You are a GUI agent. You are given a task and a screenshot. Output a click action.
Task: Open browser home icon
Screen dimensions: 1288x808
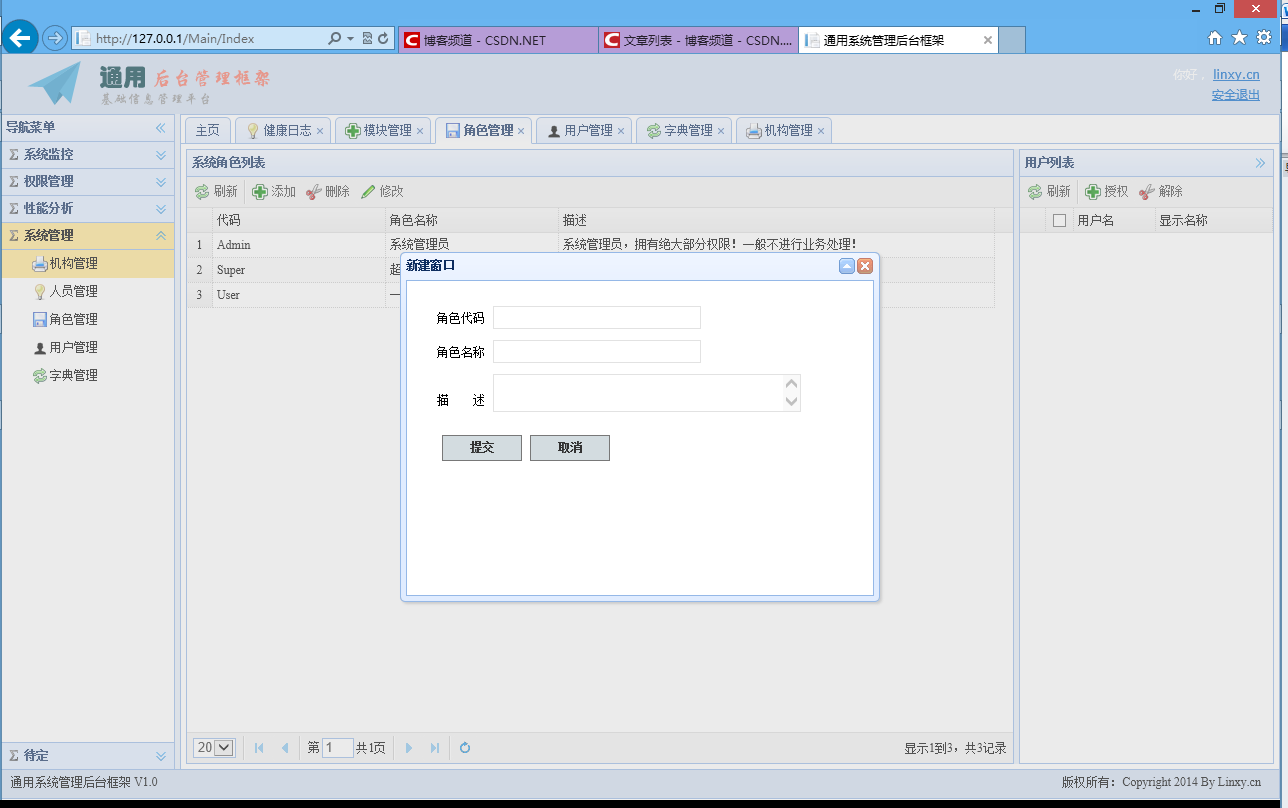pos(1215,38)
